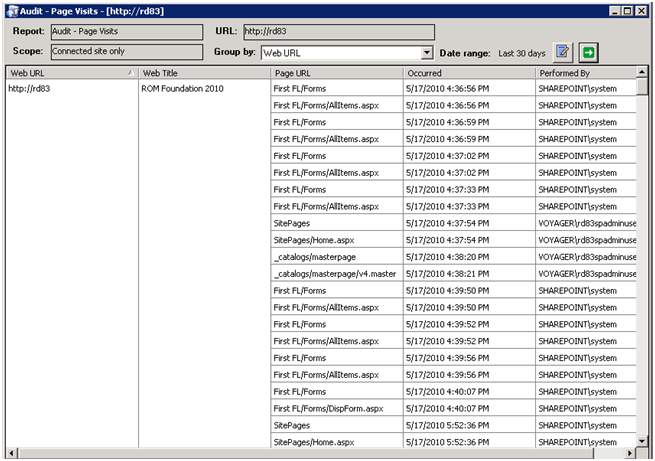Select First FL/Forms/DispForm.aspx cell
This screenshot has width=655, height=461.
337,408
